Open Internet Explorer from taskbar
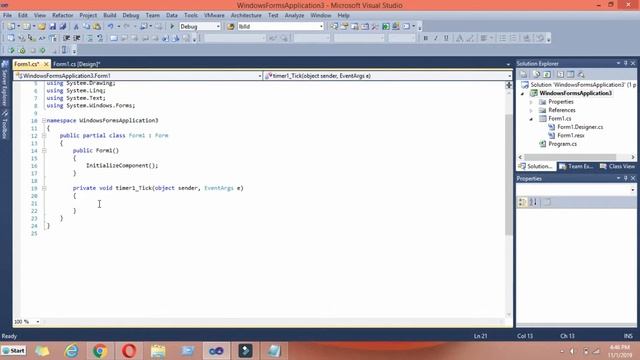The image size is (640, 360). (71, 351)
